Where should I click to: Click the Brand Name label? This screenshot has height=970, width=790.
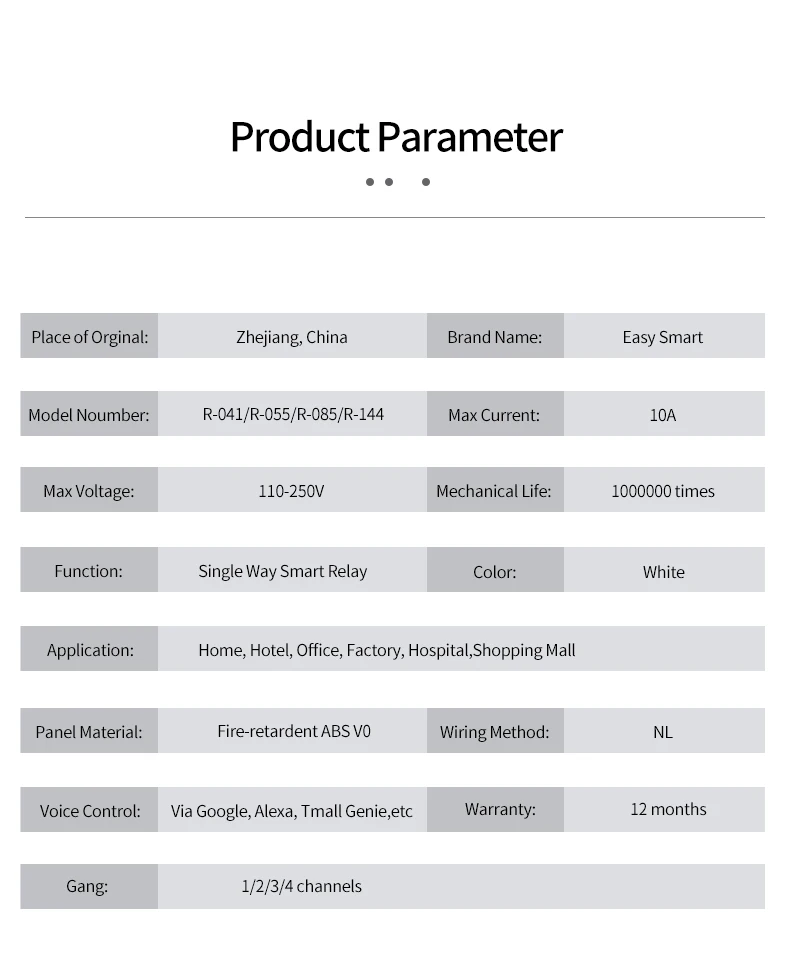(x=494, y=337)
